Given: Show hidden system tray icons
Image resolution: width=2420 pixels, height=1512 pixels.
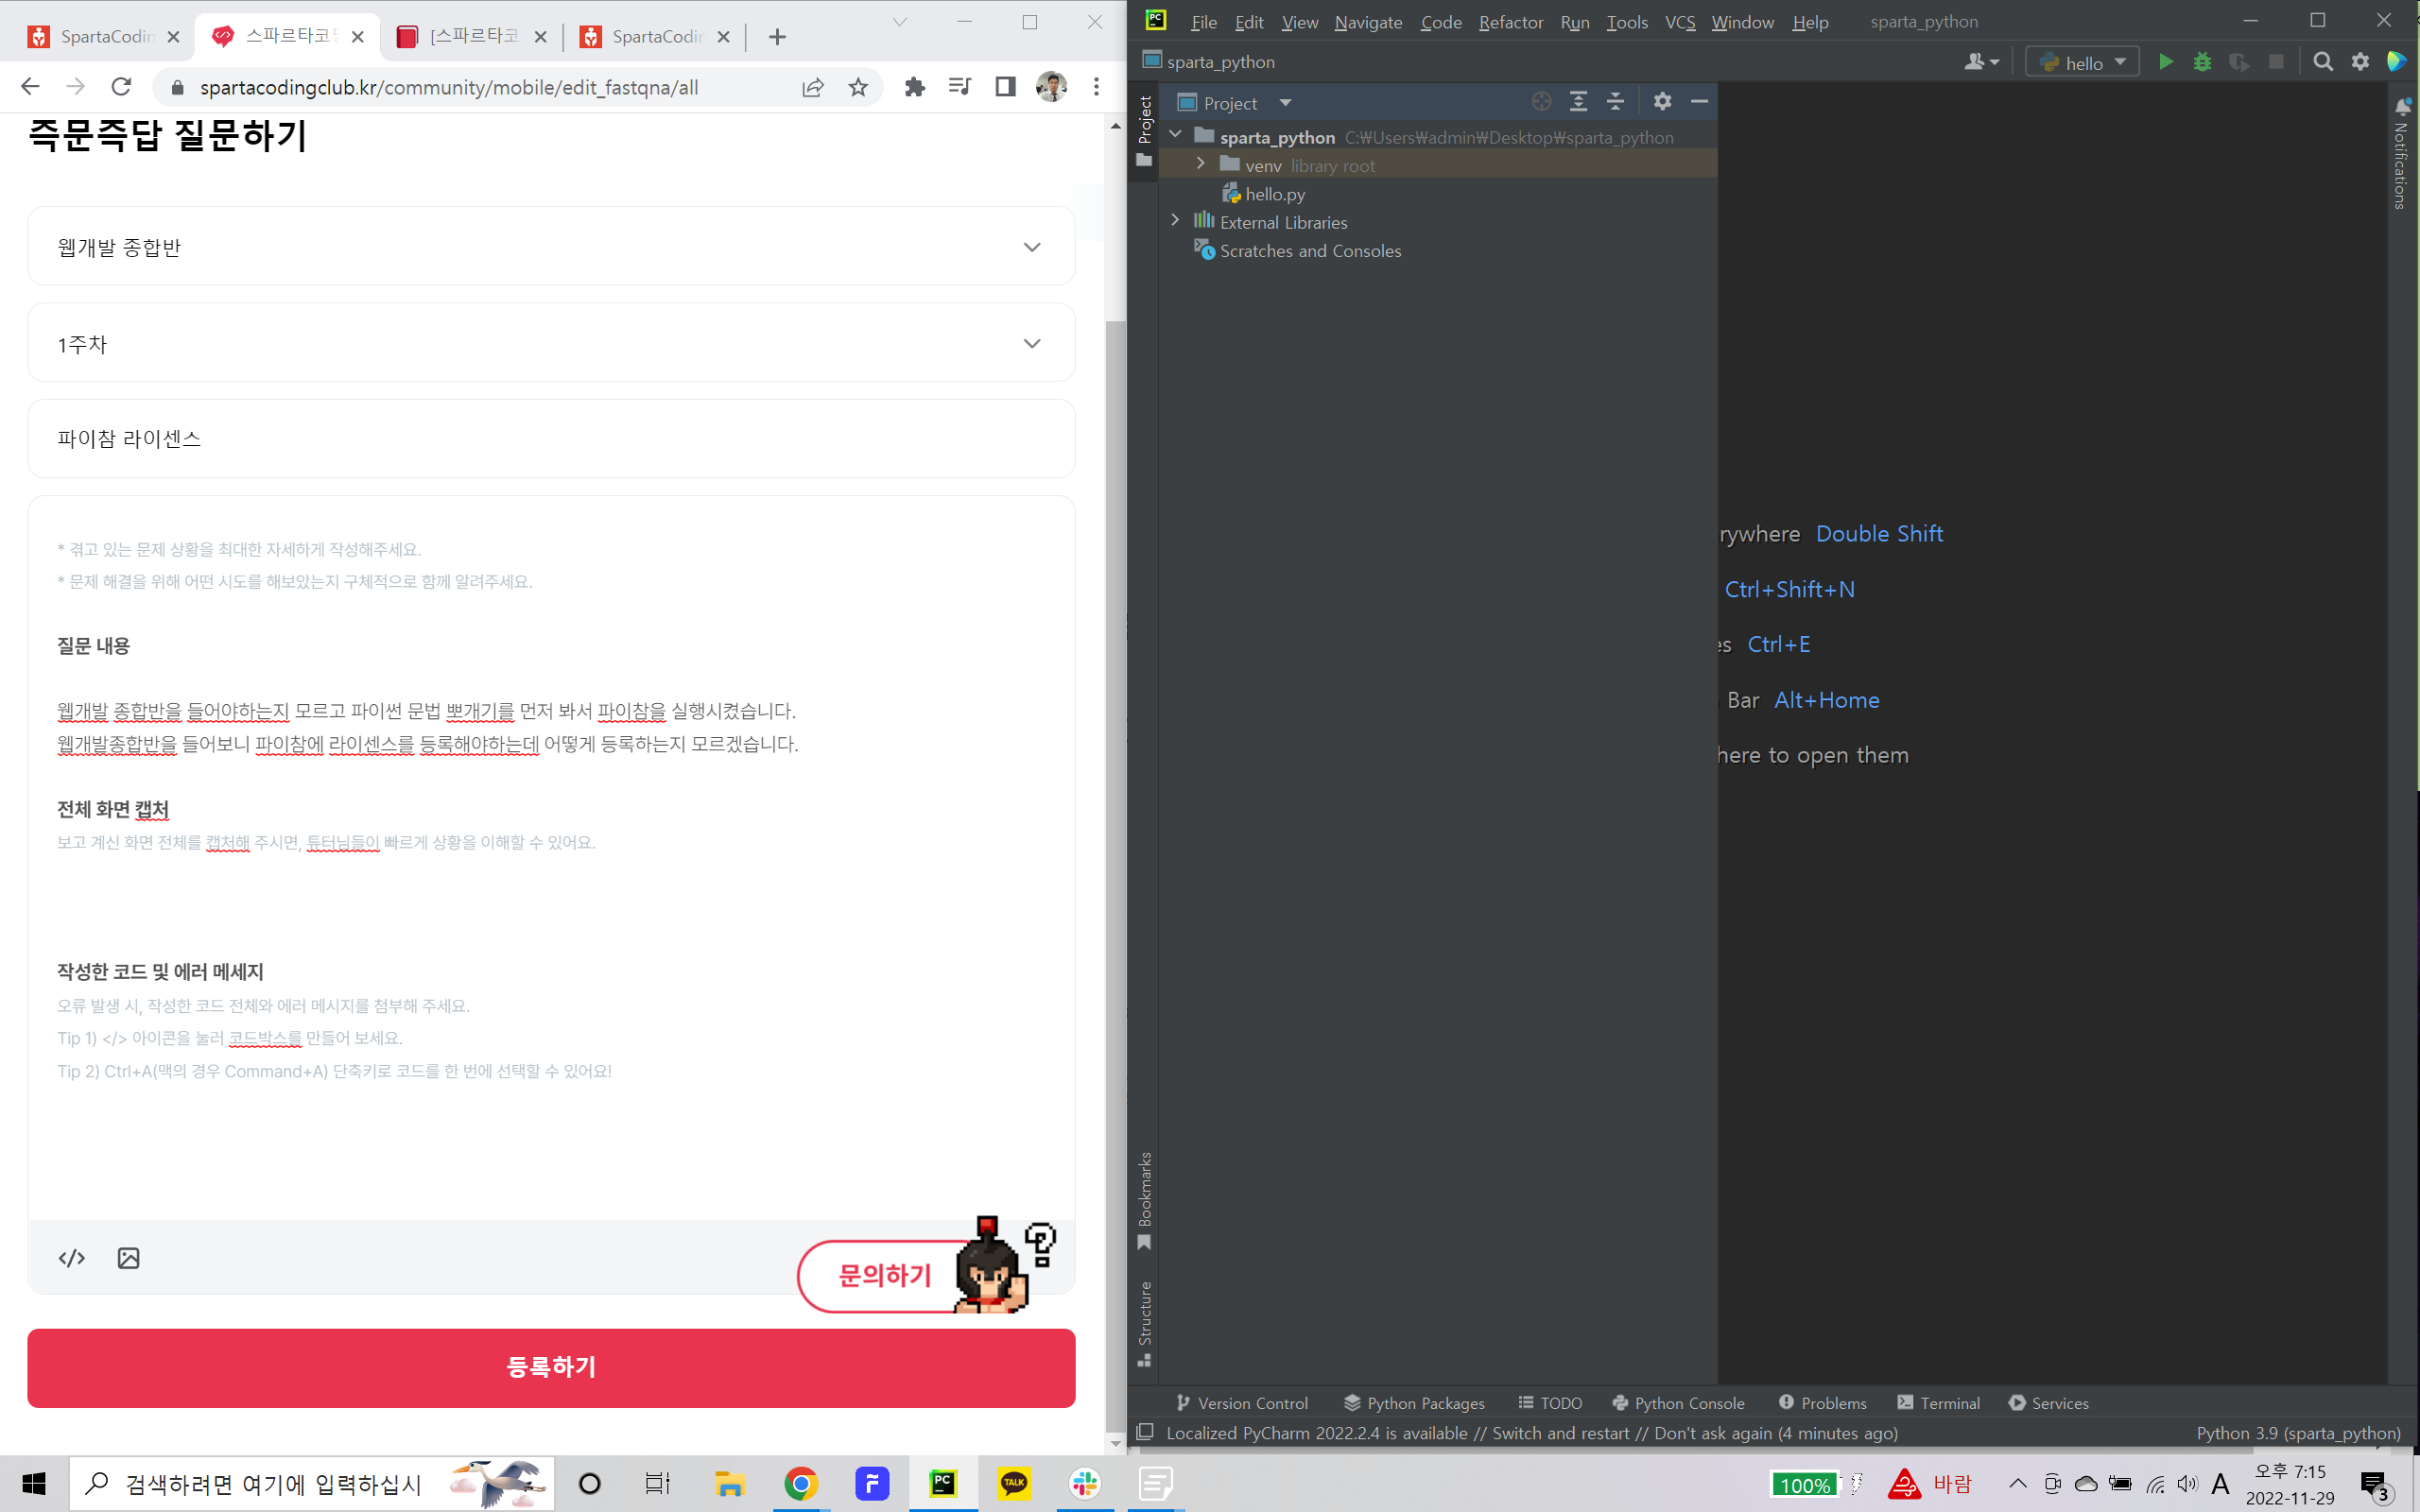Looking at the screenshot, I should point(2017,1484).
